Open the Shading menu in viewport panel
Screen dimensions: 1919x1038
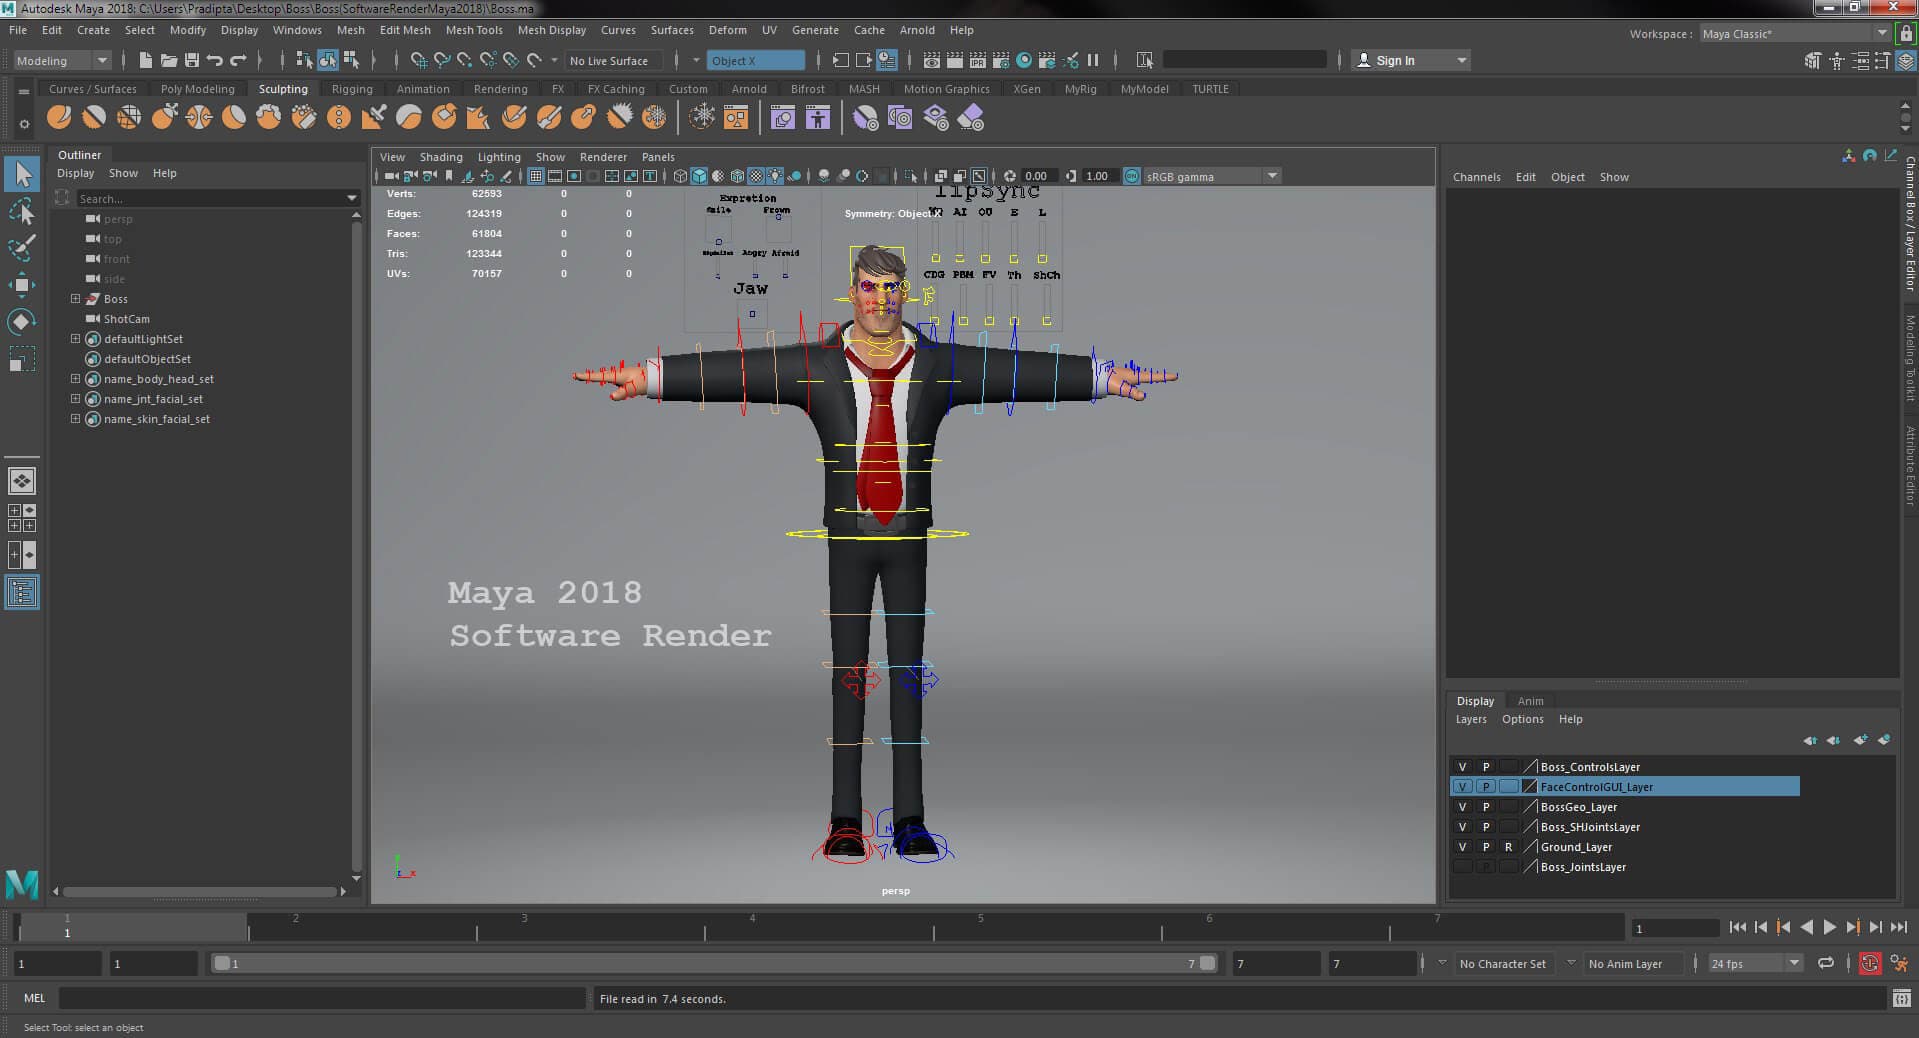(x=441, y=157)
